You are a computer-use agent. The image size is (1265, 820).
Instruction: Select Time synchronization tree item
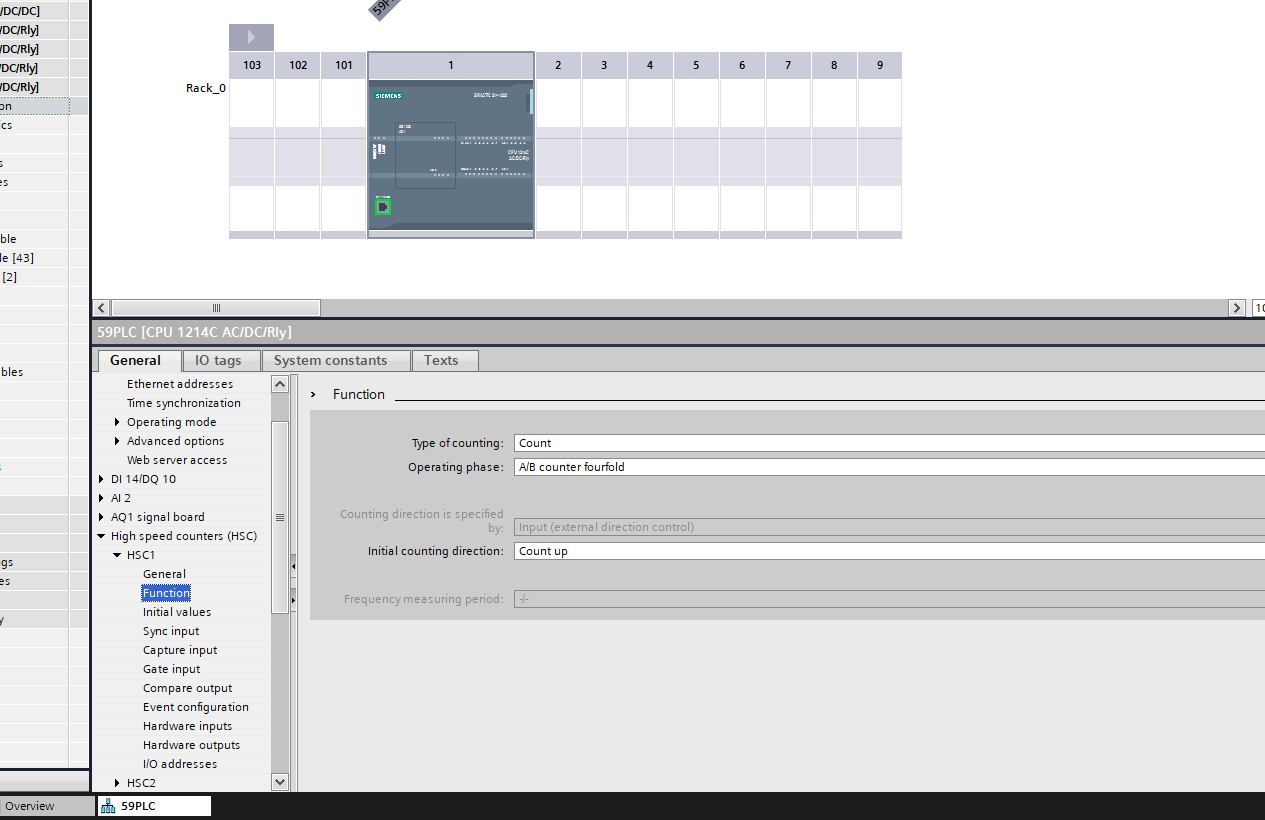coord(184,403)
